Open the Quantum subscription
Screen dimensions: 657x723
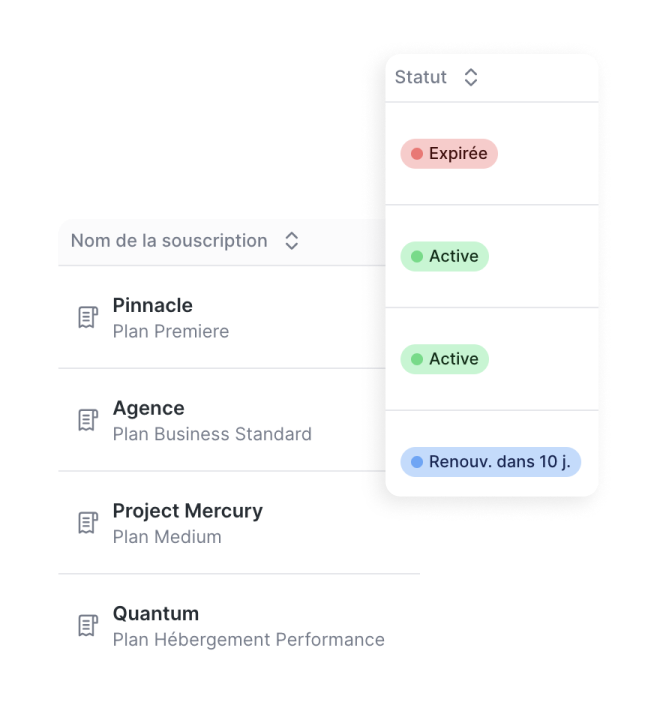point(155,614)
